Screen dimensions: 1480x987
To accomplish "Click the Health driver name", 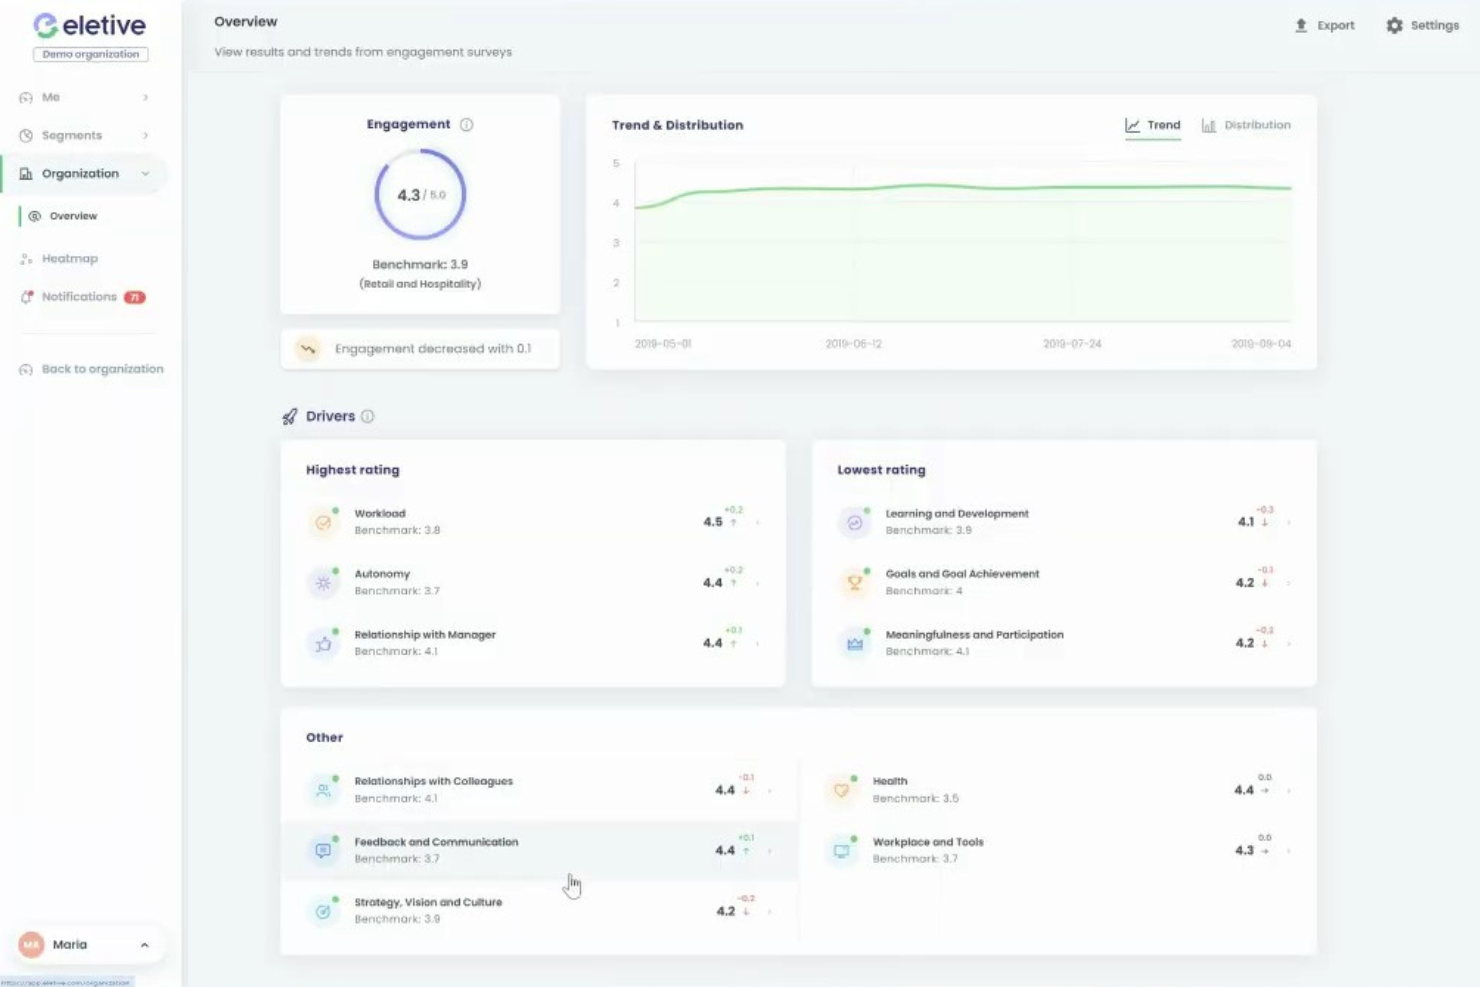I will 890,782.
